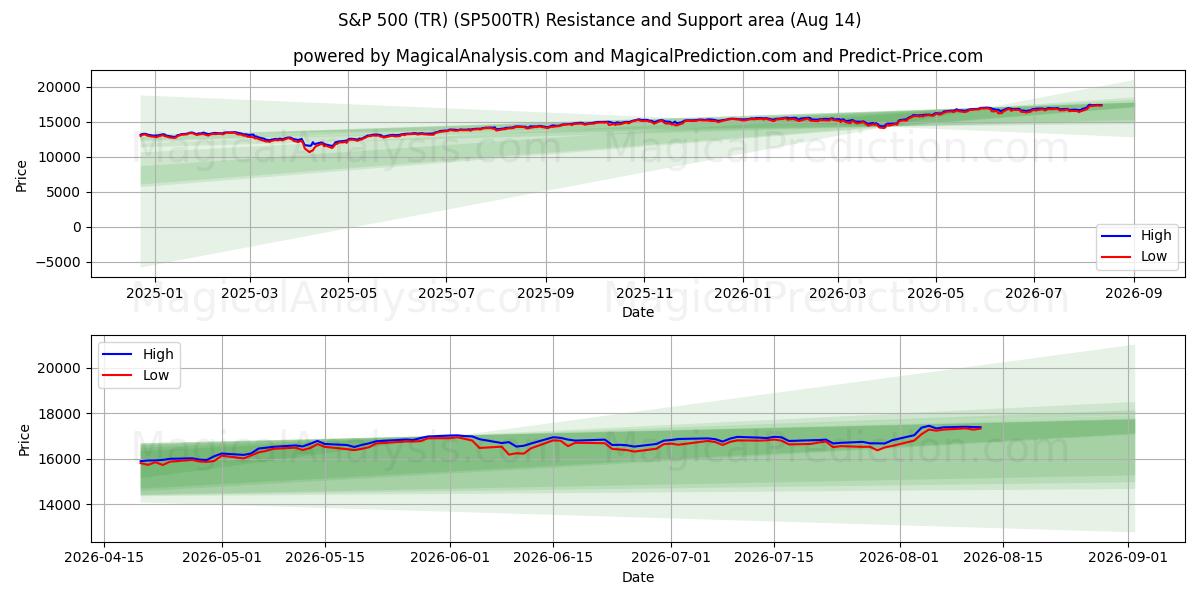Click the bottom chart x-axis label '2026-05-01'
1200x600 pixels.
pos(222,560)
